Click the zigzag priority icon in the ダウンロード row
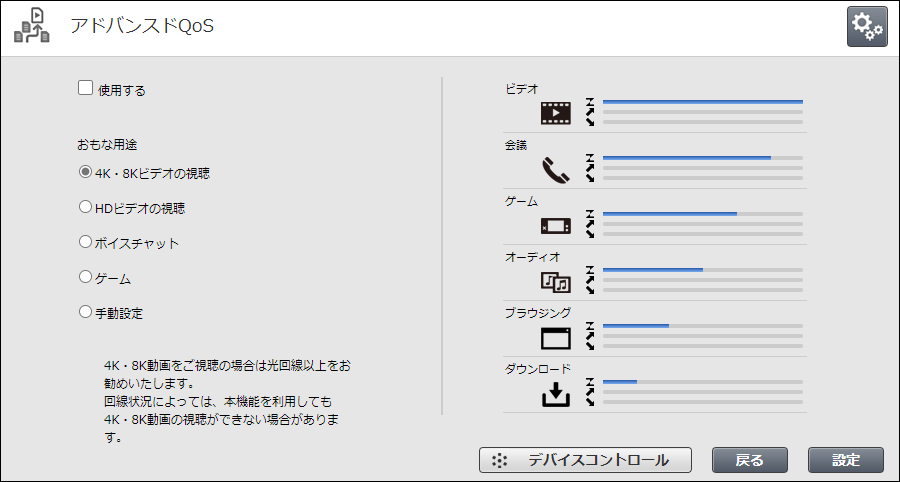This screenshot has width=900, height=482. [x=590, y=382]
